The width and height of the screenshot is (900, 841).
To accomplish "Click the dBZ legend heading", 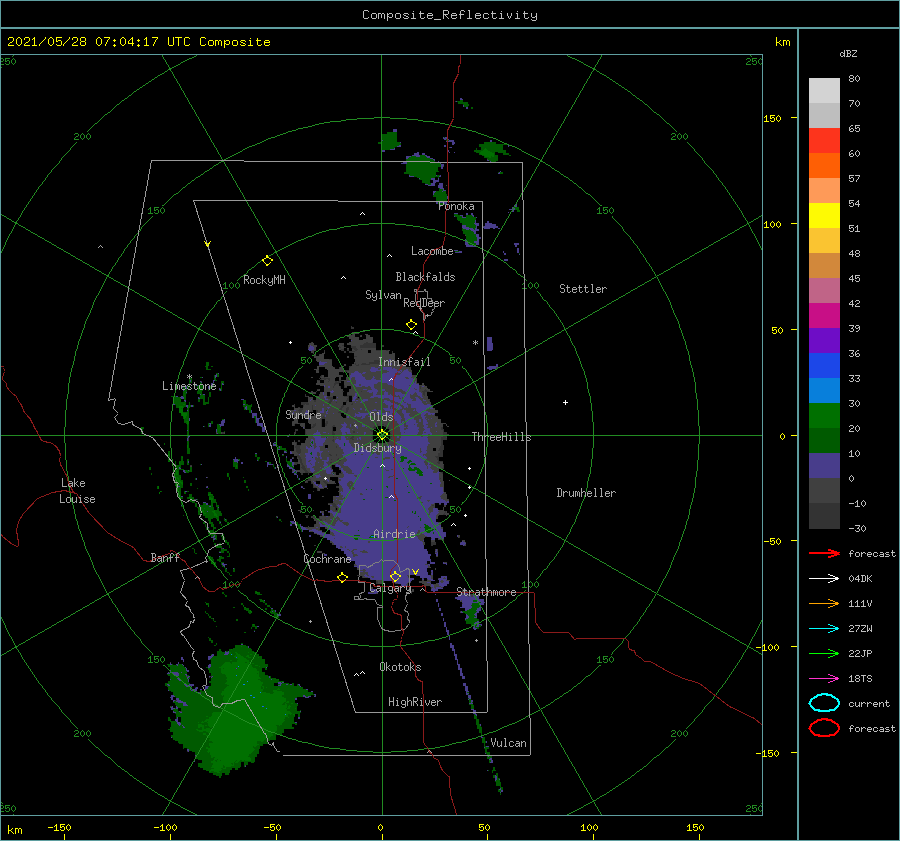I will pos(848,53).
